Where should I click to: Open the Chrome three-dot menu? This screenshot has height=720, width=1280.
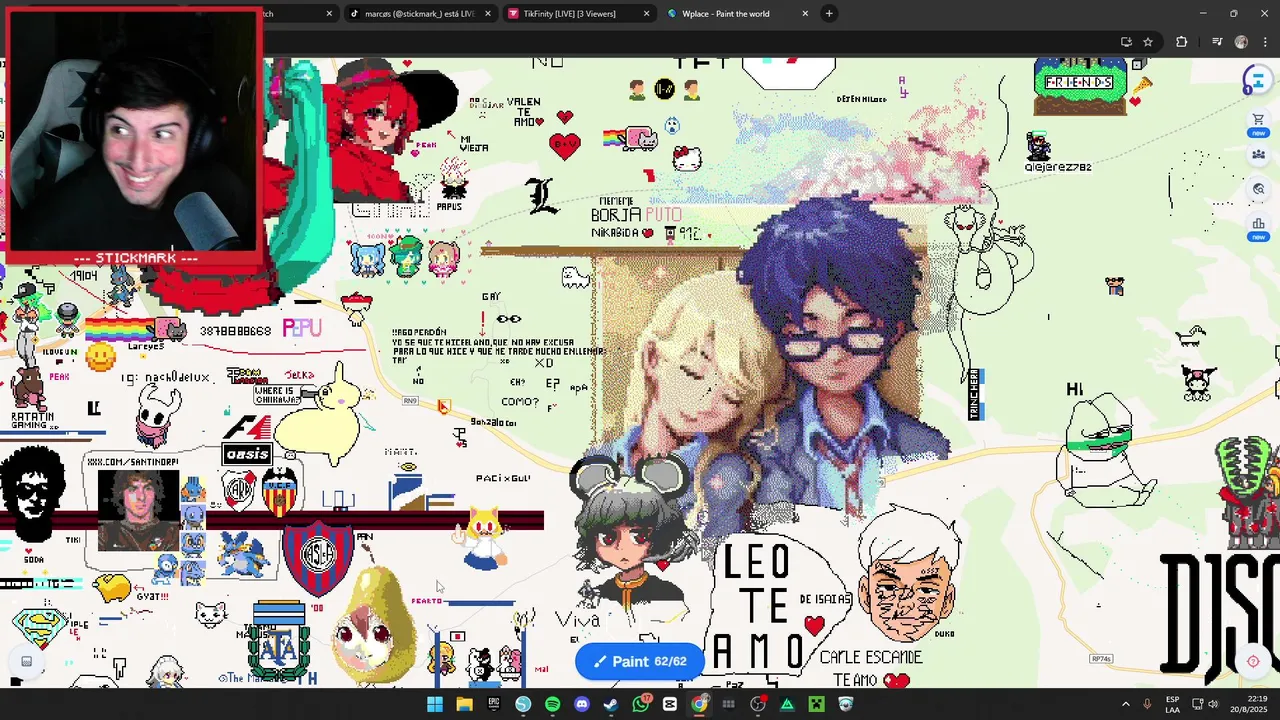pyautogui.click(x=1265, y=42)
